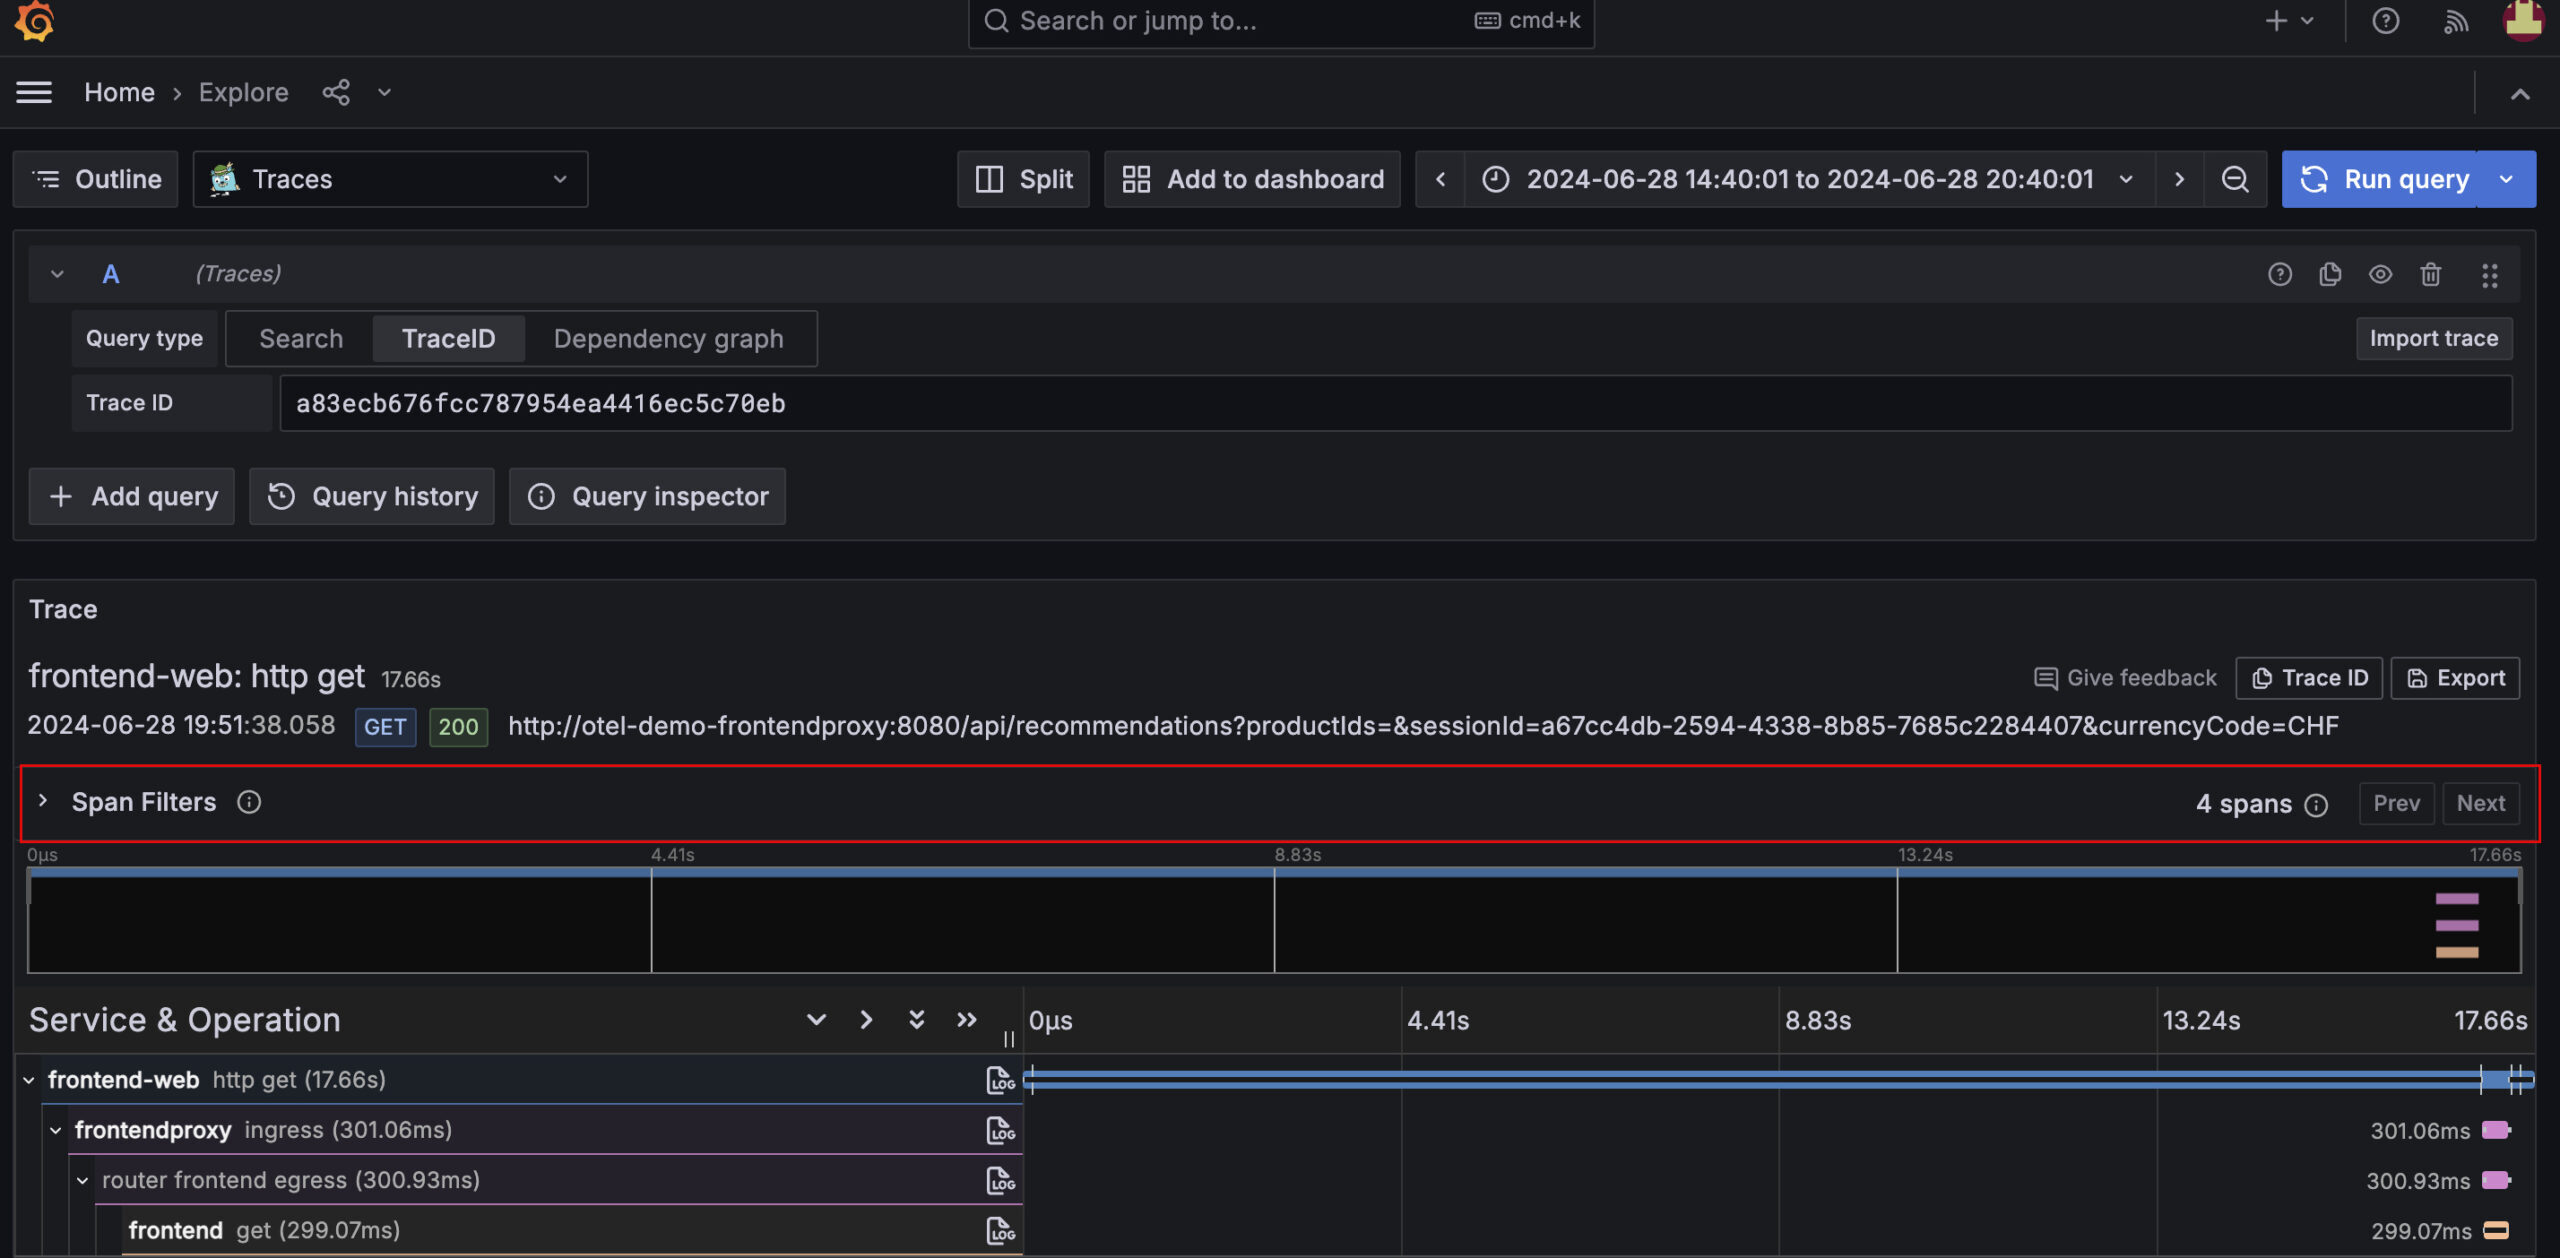
Task: Open the help question mark icon in top bar
Action: [x=2386, y=20]
